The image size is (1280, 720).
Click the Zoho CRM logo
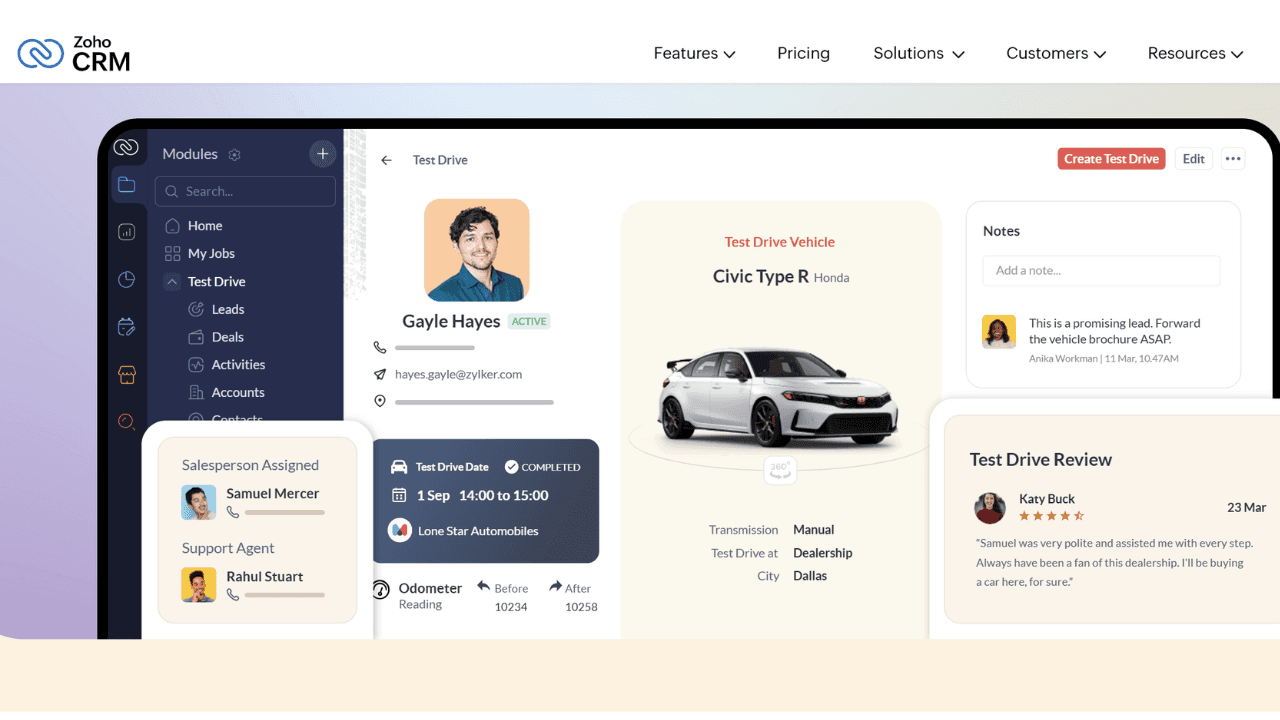pyautogui.click(x=74, y=54)
